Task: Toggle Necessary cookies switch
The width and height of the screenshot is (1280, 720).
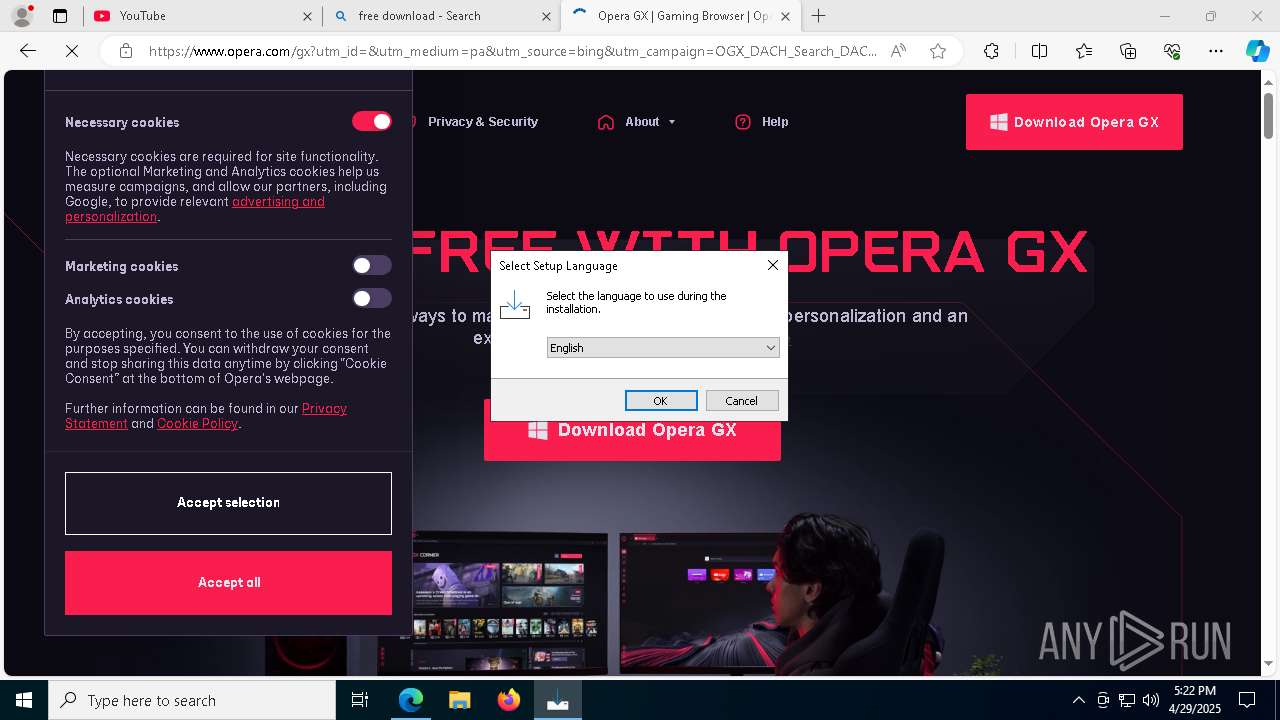Action: click(371, 121)
